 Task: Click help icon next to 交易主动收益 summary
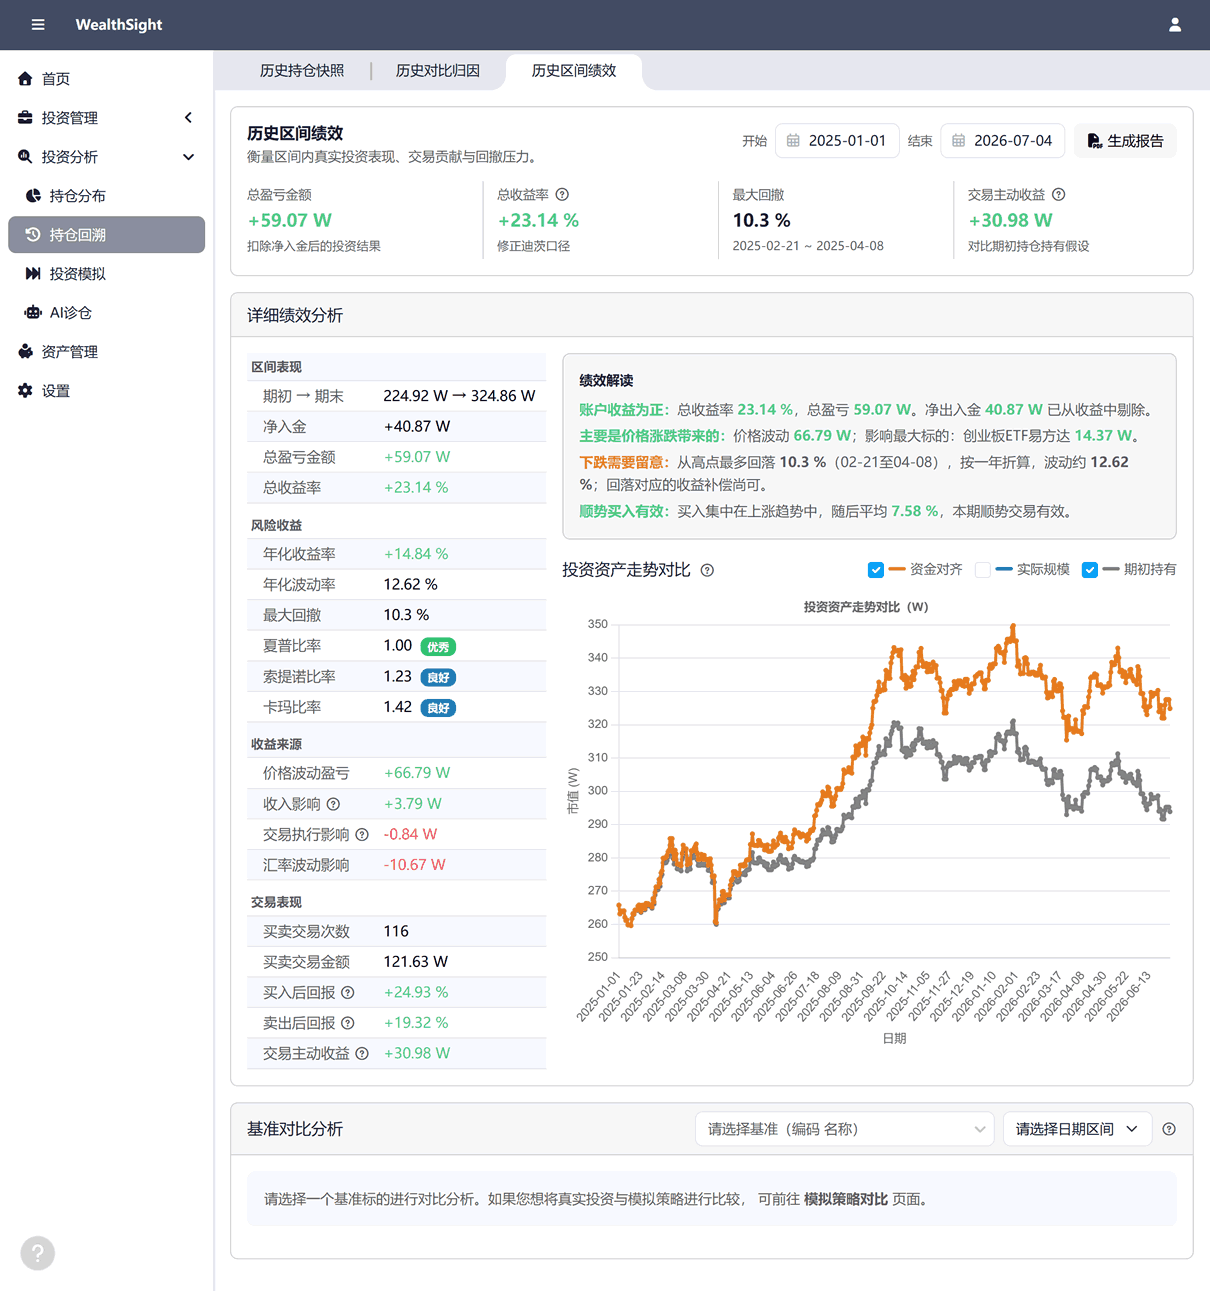click(1058, 195)
